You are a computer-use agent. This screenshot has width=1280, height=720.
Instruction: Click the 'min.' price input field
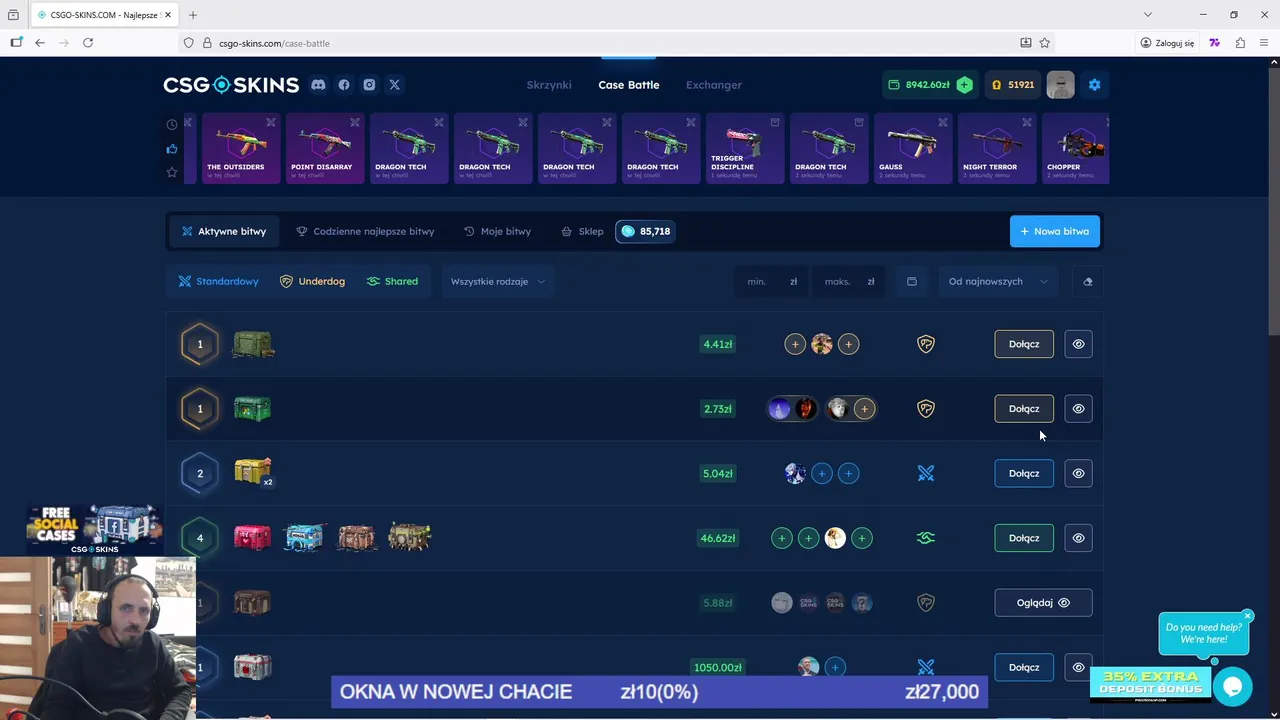point(771,282)
